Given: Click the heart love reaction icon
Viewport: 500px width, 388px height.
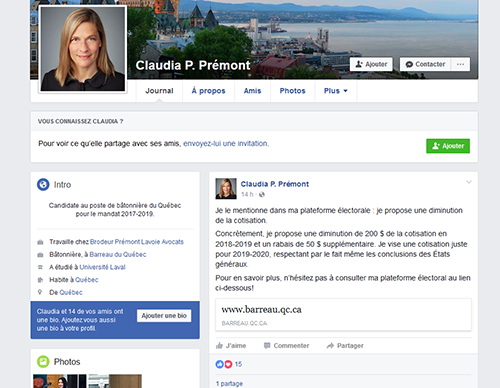Looking at the screenshot, I should [228, 364].
